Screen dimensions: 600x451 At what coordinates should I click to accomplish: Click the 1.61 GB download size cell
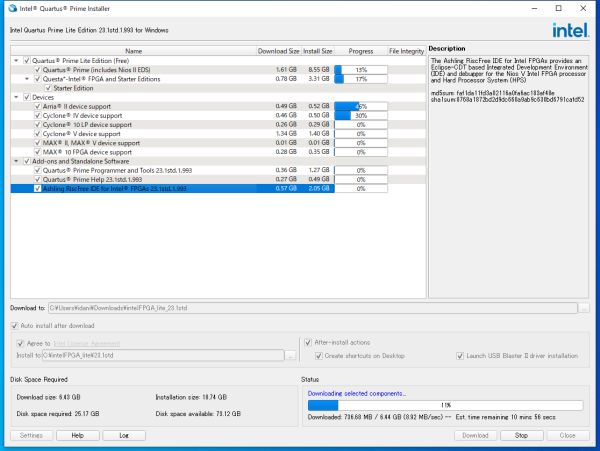click(x=286, y=70)
